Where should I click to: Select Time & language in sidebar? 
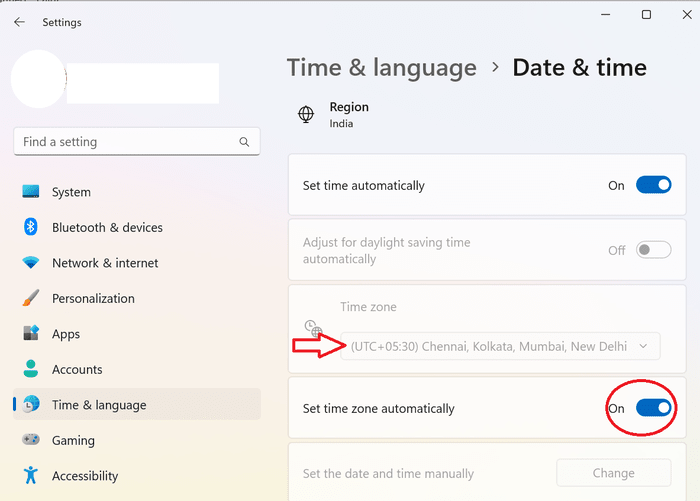(137, 404)
